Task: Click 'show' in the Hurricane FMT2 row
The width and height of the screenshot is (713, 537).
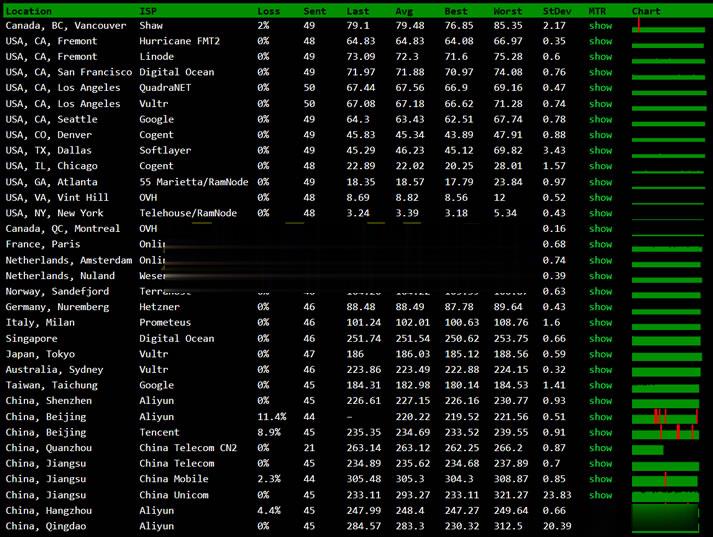Action: click(600, 41)
